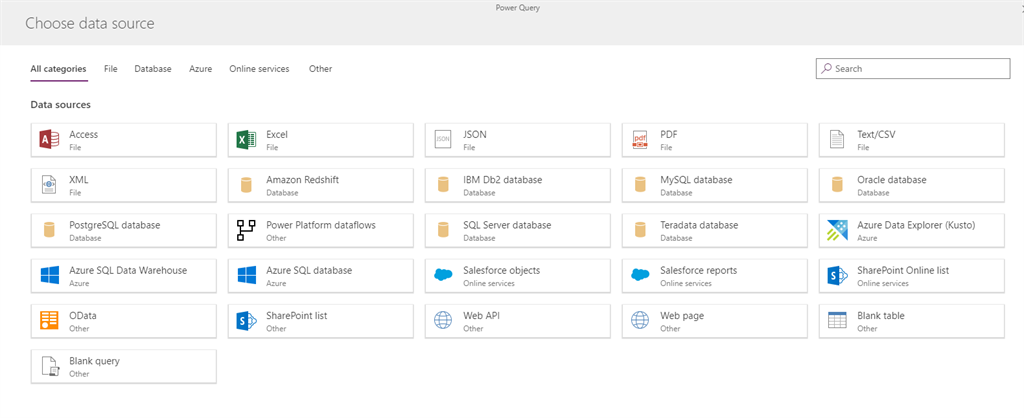Image resolution: width=1024 pixels, height=418 pixels.
Task: Click the 'Text/CSV' connector name
Action: (x=876, y=135)
